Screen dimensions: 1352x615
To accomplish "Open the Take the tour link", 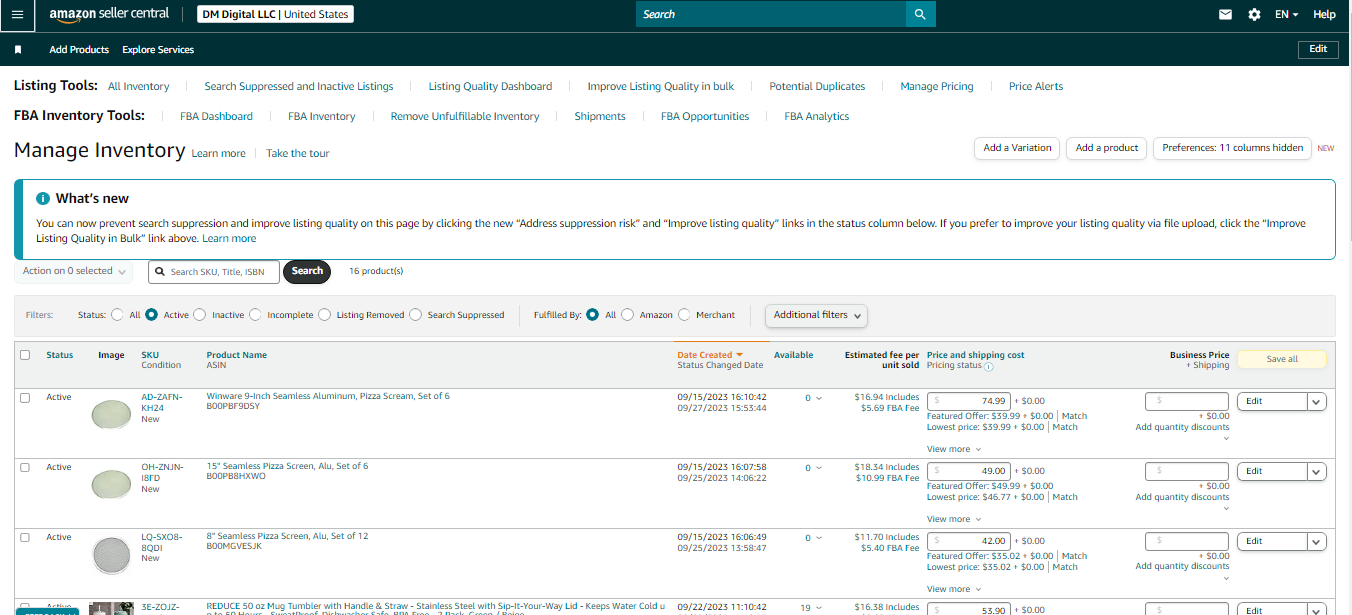I will tap(298, 154).
